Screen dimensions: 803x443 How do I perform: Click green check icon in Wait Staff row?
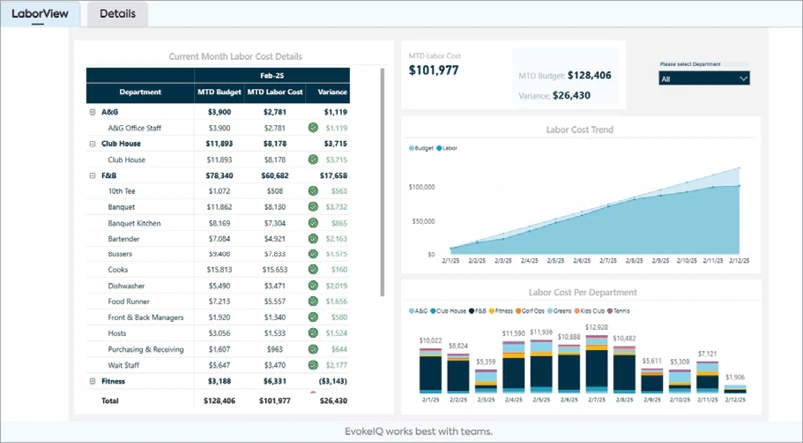(313, 365)
